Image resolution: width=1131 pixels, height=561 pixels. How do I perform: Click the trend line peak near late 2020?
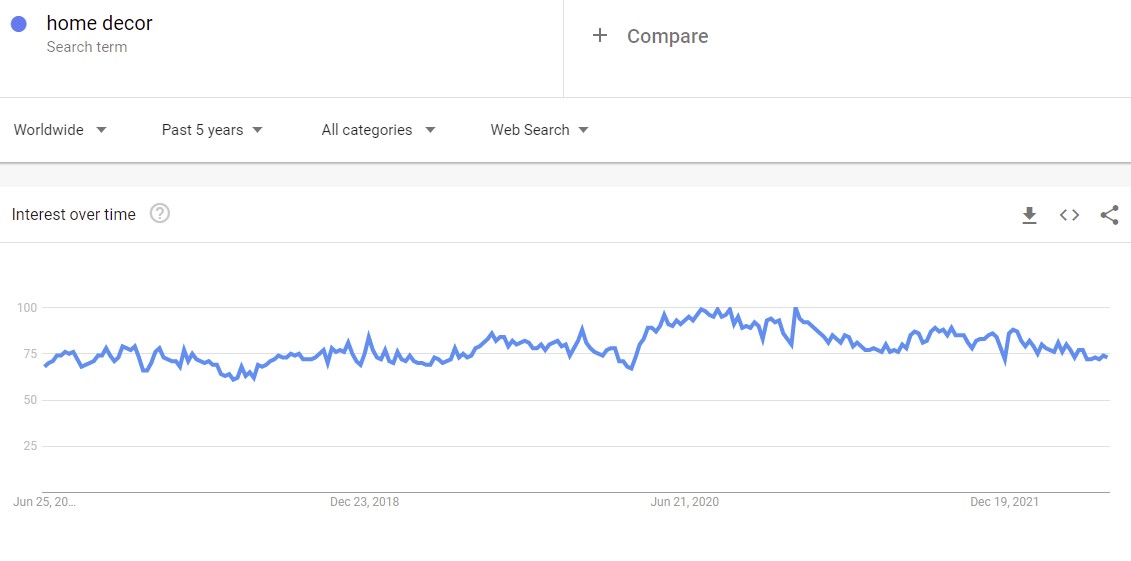coord(795,309)
